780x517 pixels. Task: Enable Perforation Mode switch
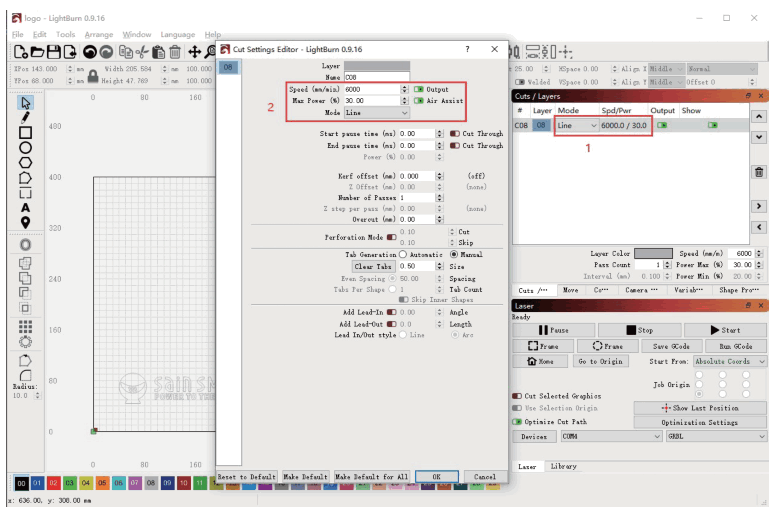point(391,237)
